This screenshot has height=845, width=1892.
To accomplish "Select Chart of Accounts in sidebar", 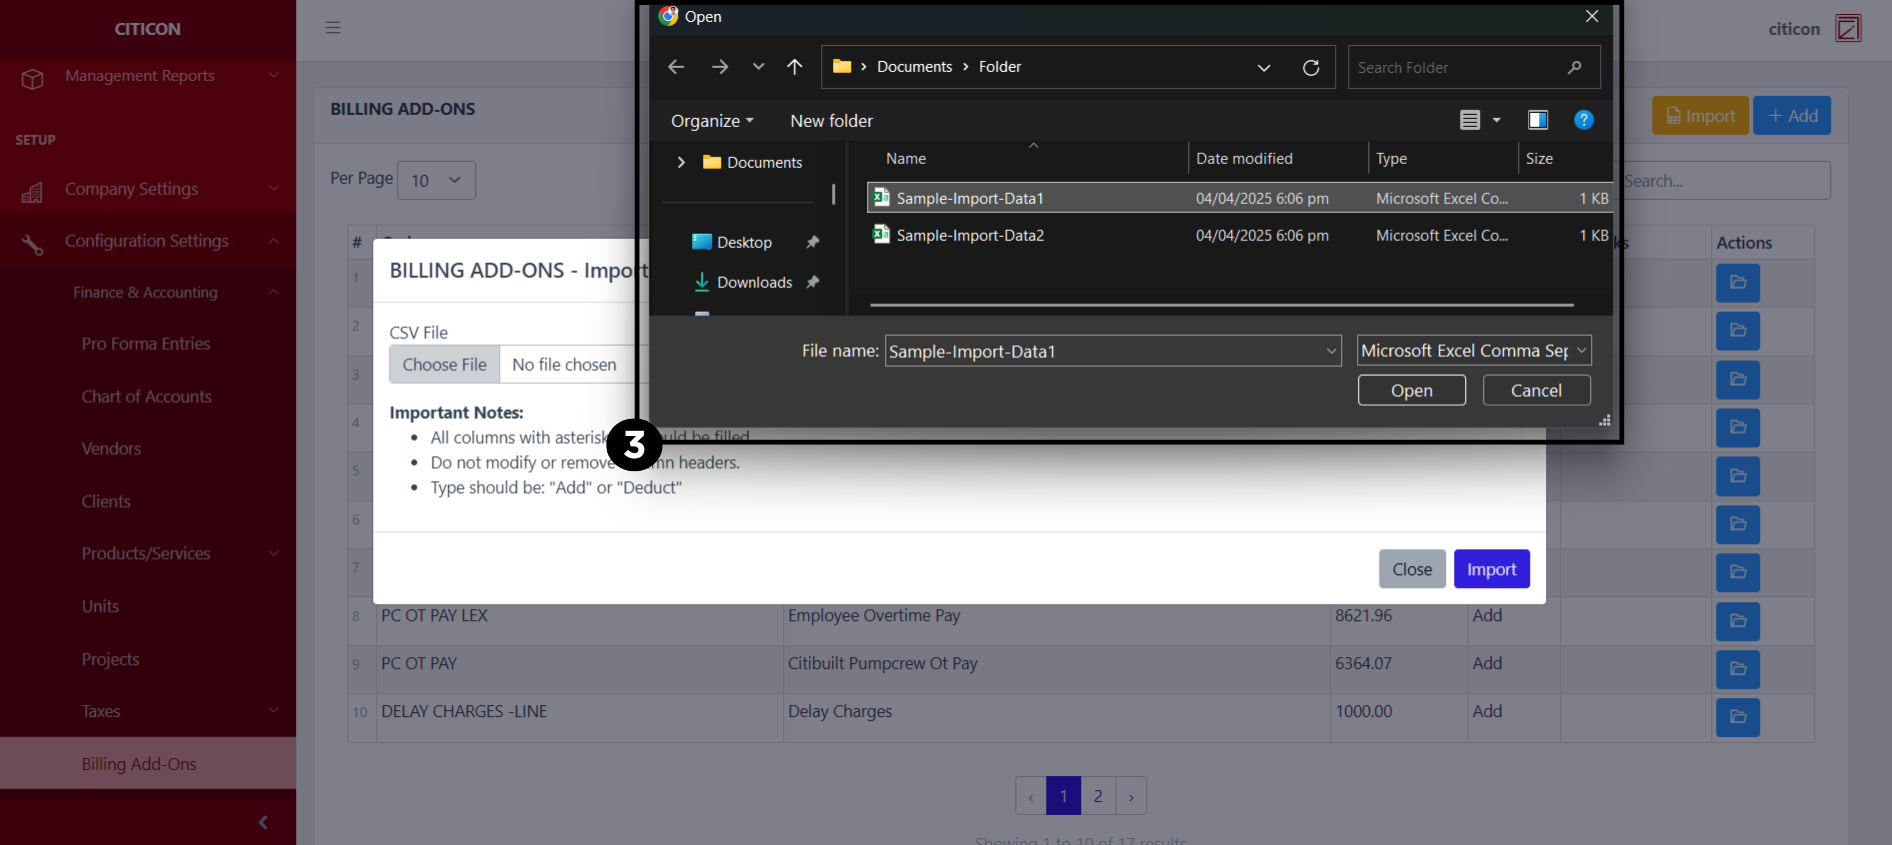I will tap(146, 396).
